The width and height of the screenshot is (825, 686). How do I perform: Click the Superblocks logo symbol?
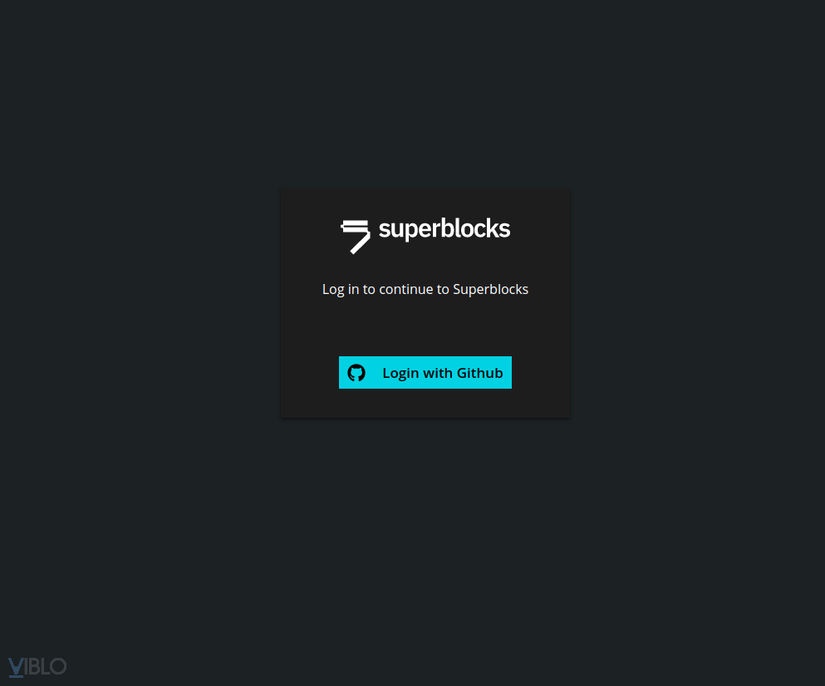[x=356, y=237]
